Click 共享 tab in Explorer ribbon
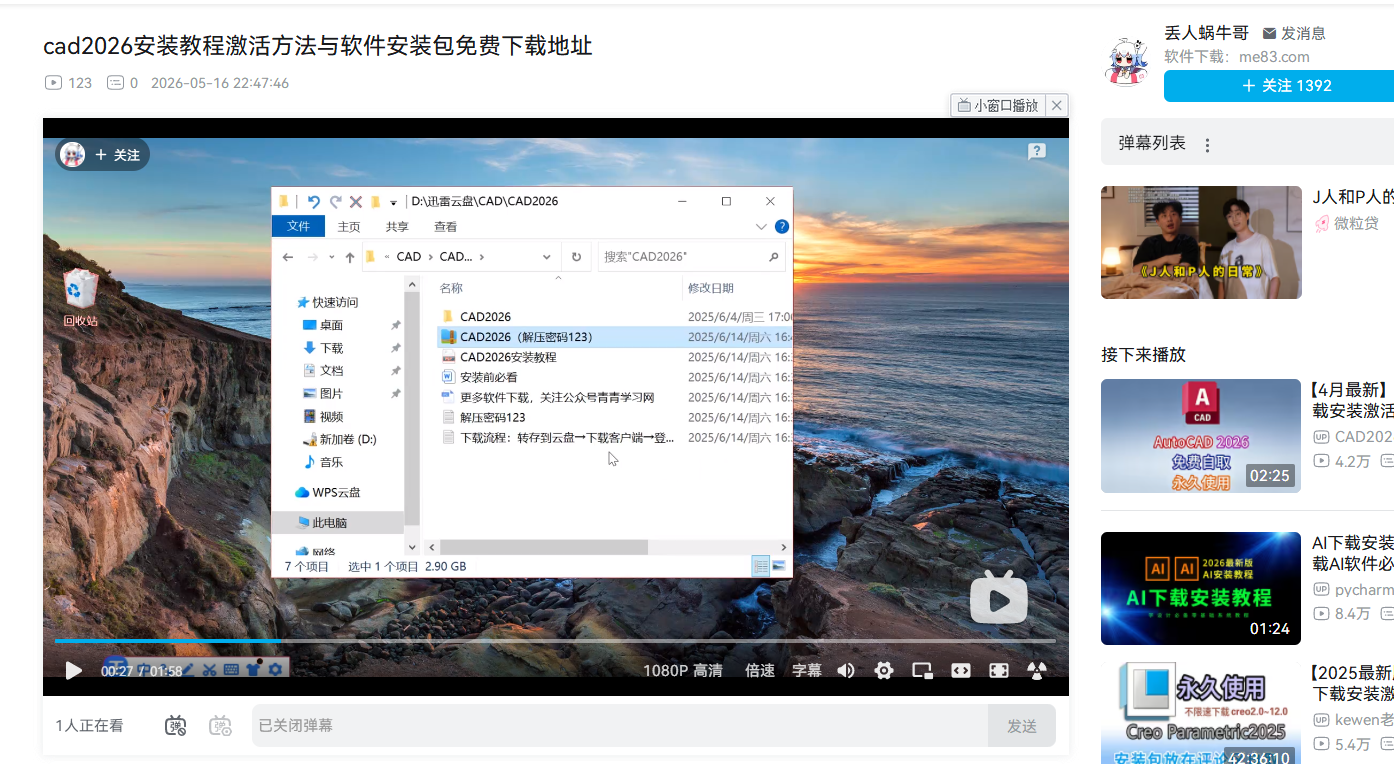This screenshot has width=1394, height=764. coord(397,226)
